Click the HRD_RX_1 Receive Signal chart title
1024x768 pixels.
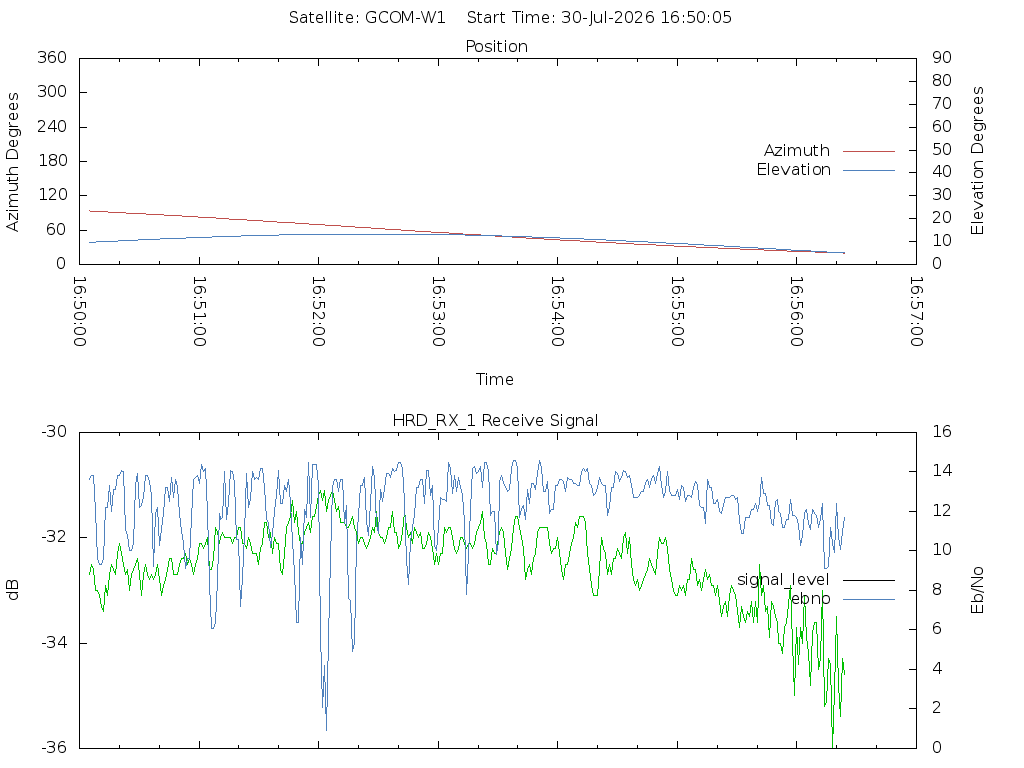coord(495,421)
